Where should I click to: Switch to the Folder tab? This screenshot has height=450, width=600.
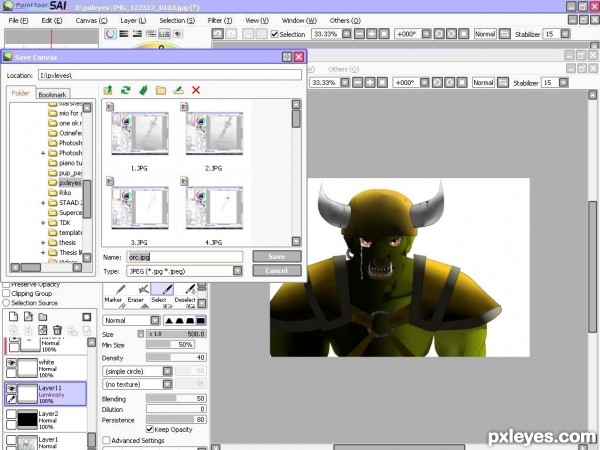(x=21, y=93)
